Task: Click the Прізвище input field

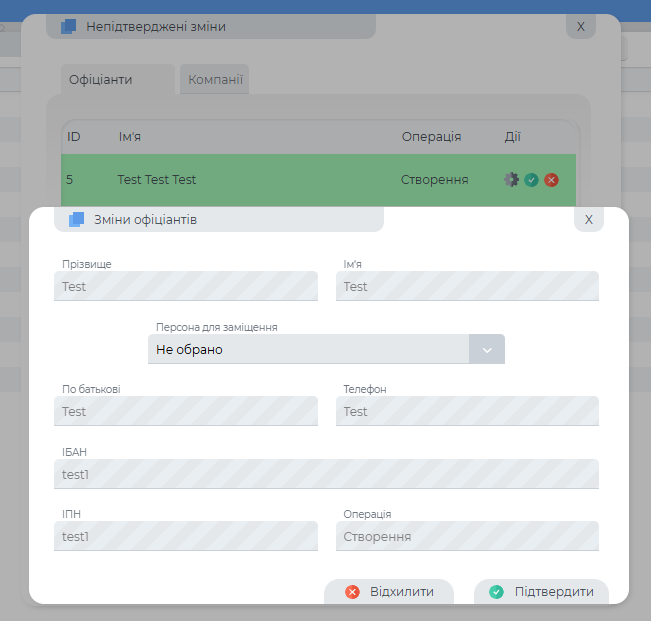Action: pos(185,287)
